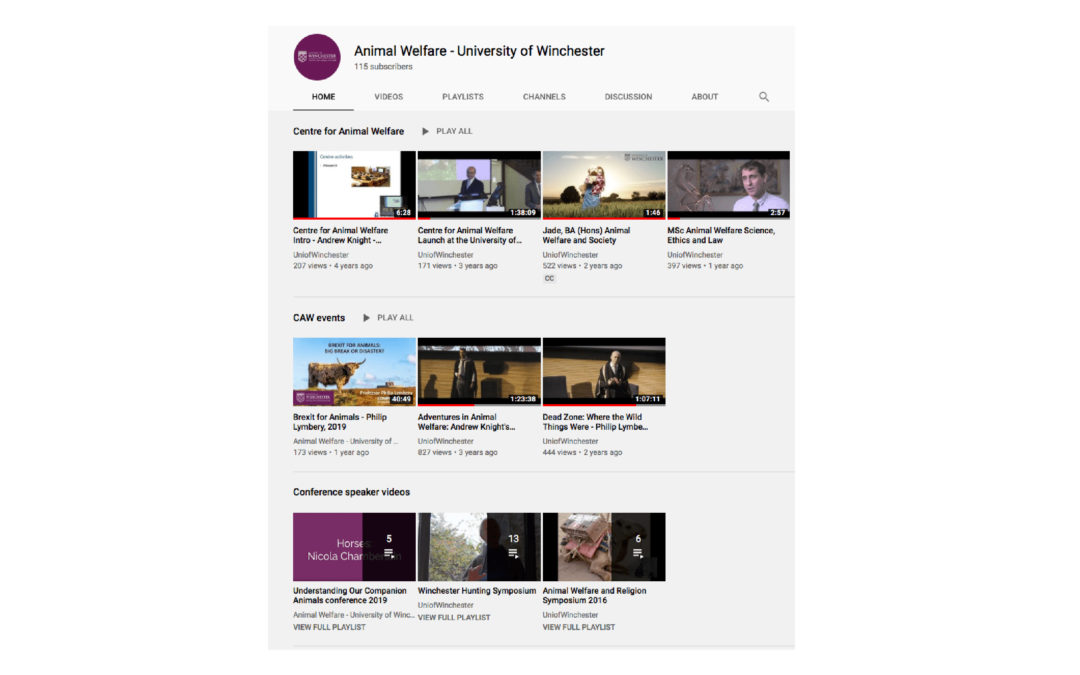This screenshot has height=675, width=1080.
Task: Open the CAW events section heading
Action: tap(319, 318)
